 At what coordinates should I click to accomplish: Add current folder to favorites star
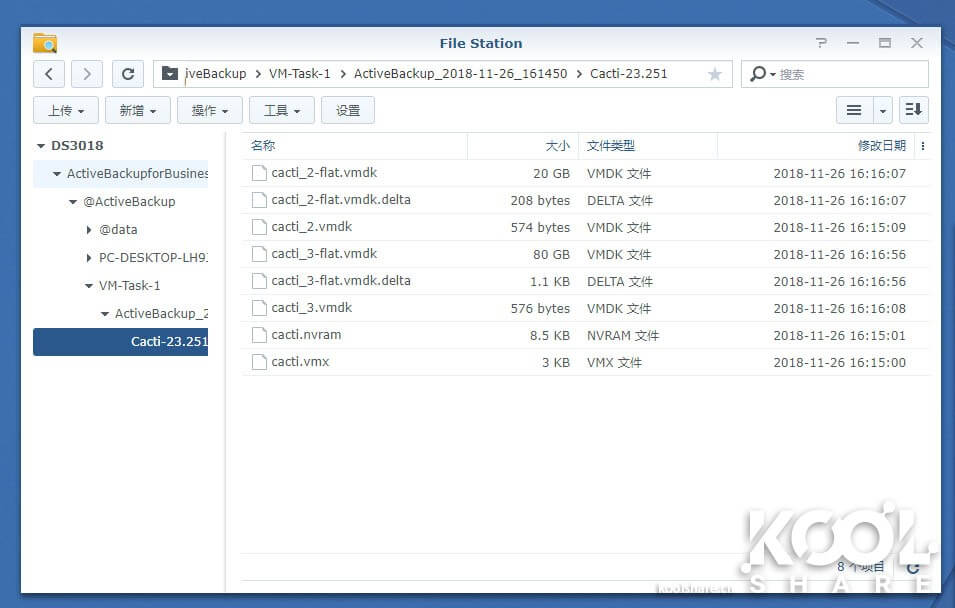714,74
